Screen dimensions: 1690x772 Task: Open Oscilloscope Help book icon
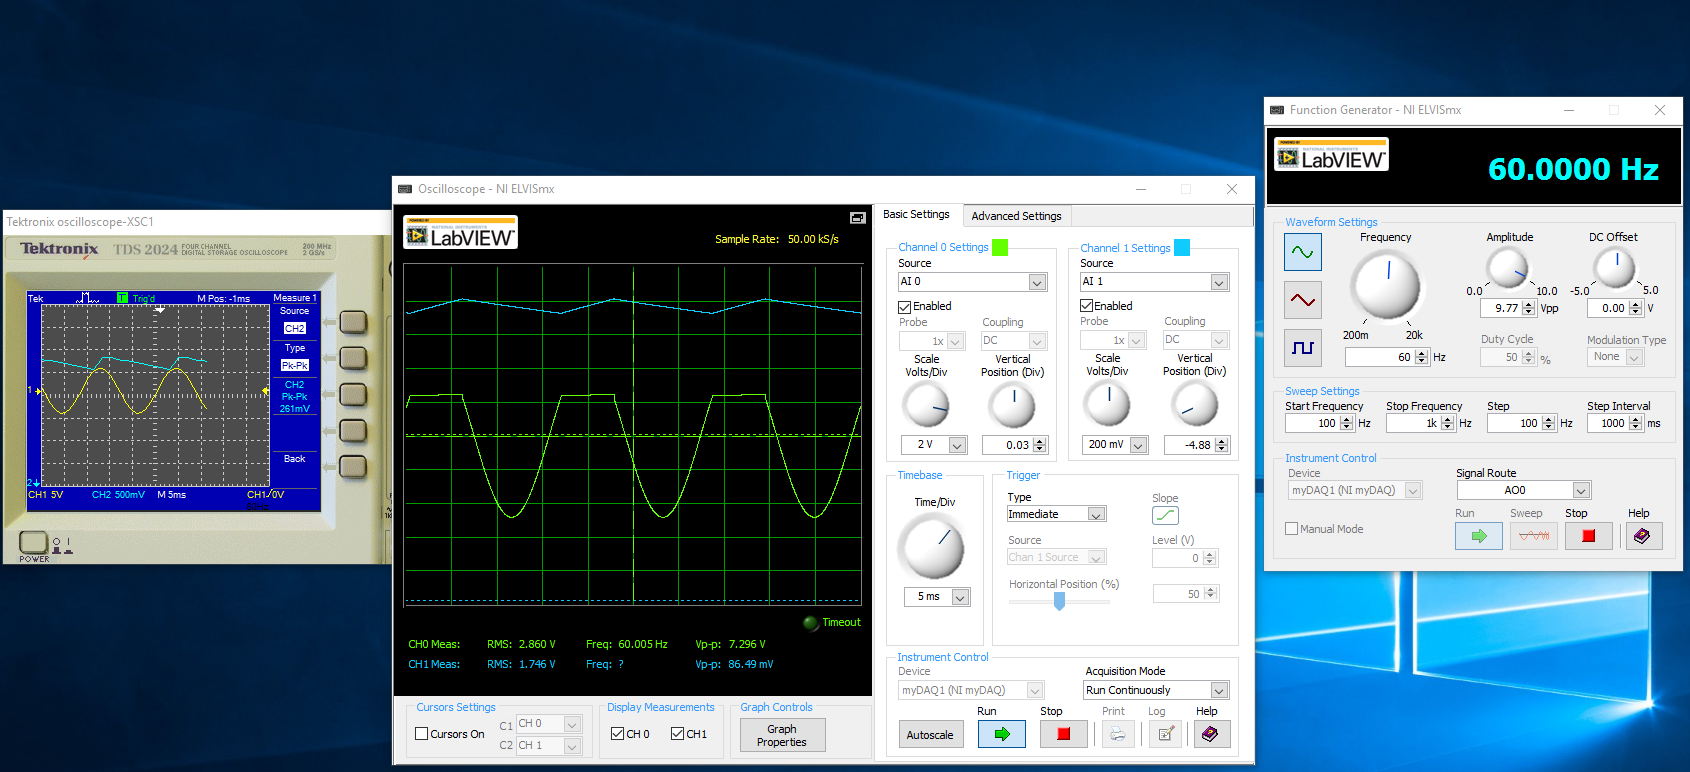(1211, 734)
